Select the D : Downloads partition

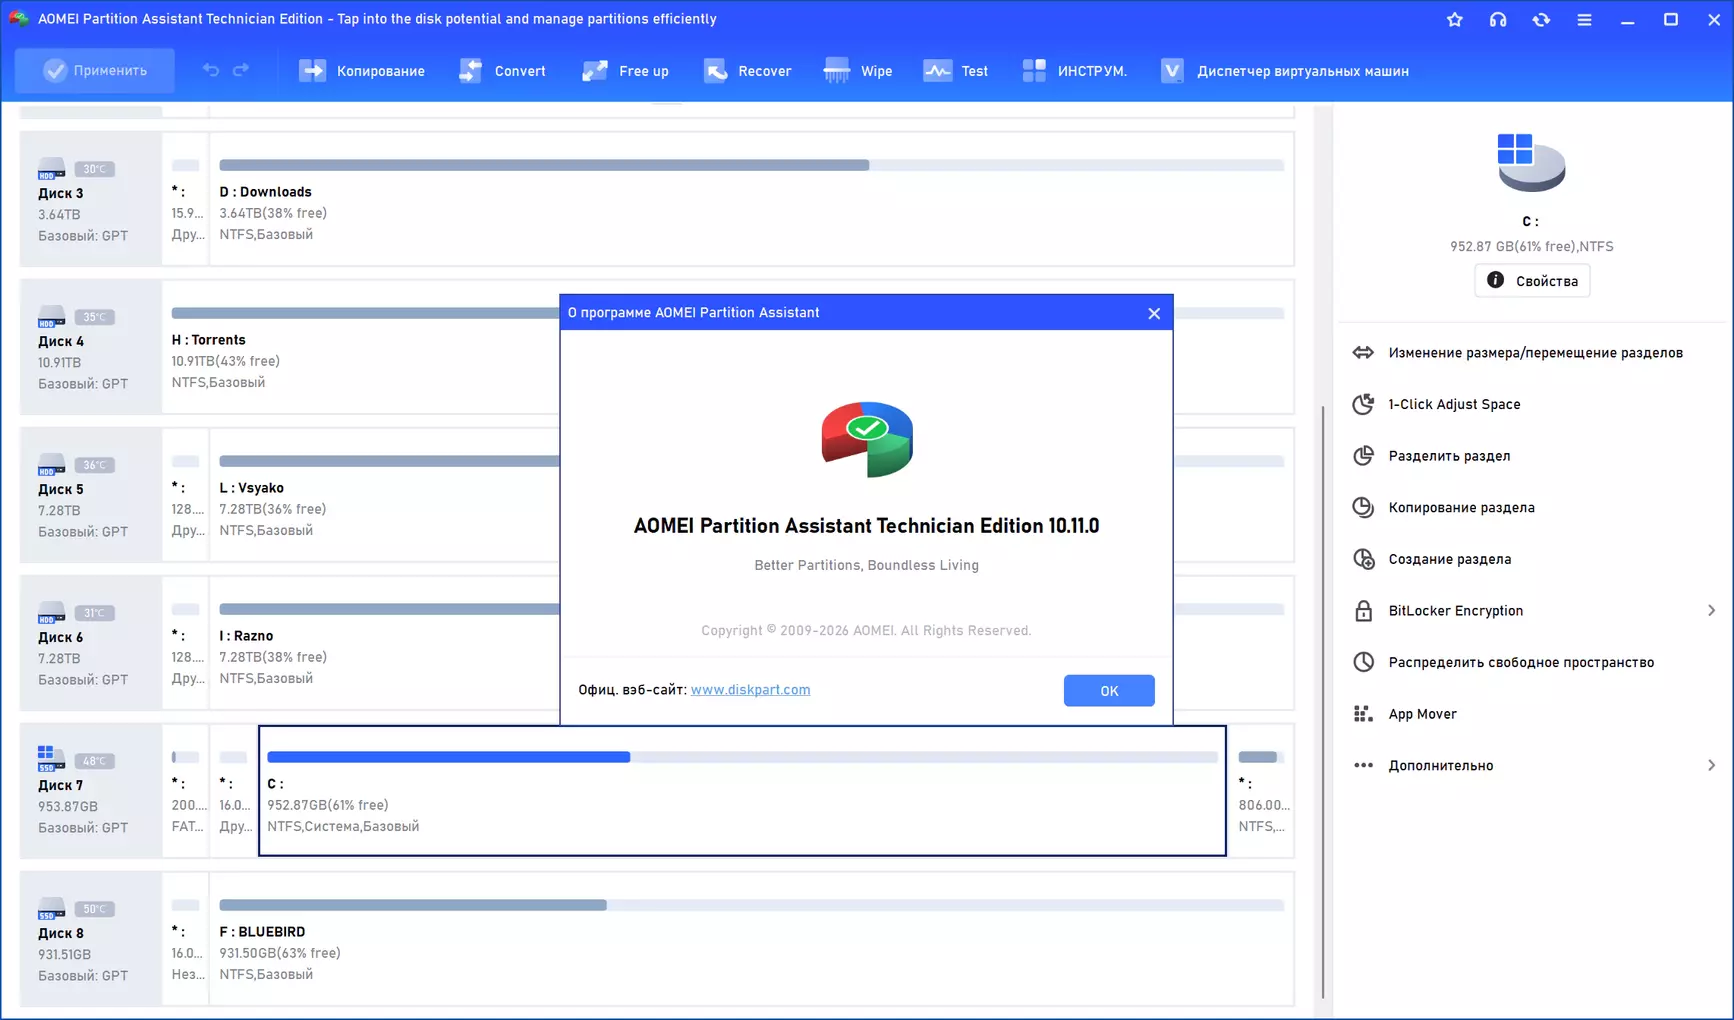[x=751, y=199]
